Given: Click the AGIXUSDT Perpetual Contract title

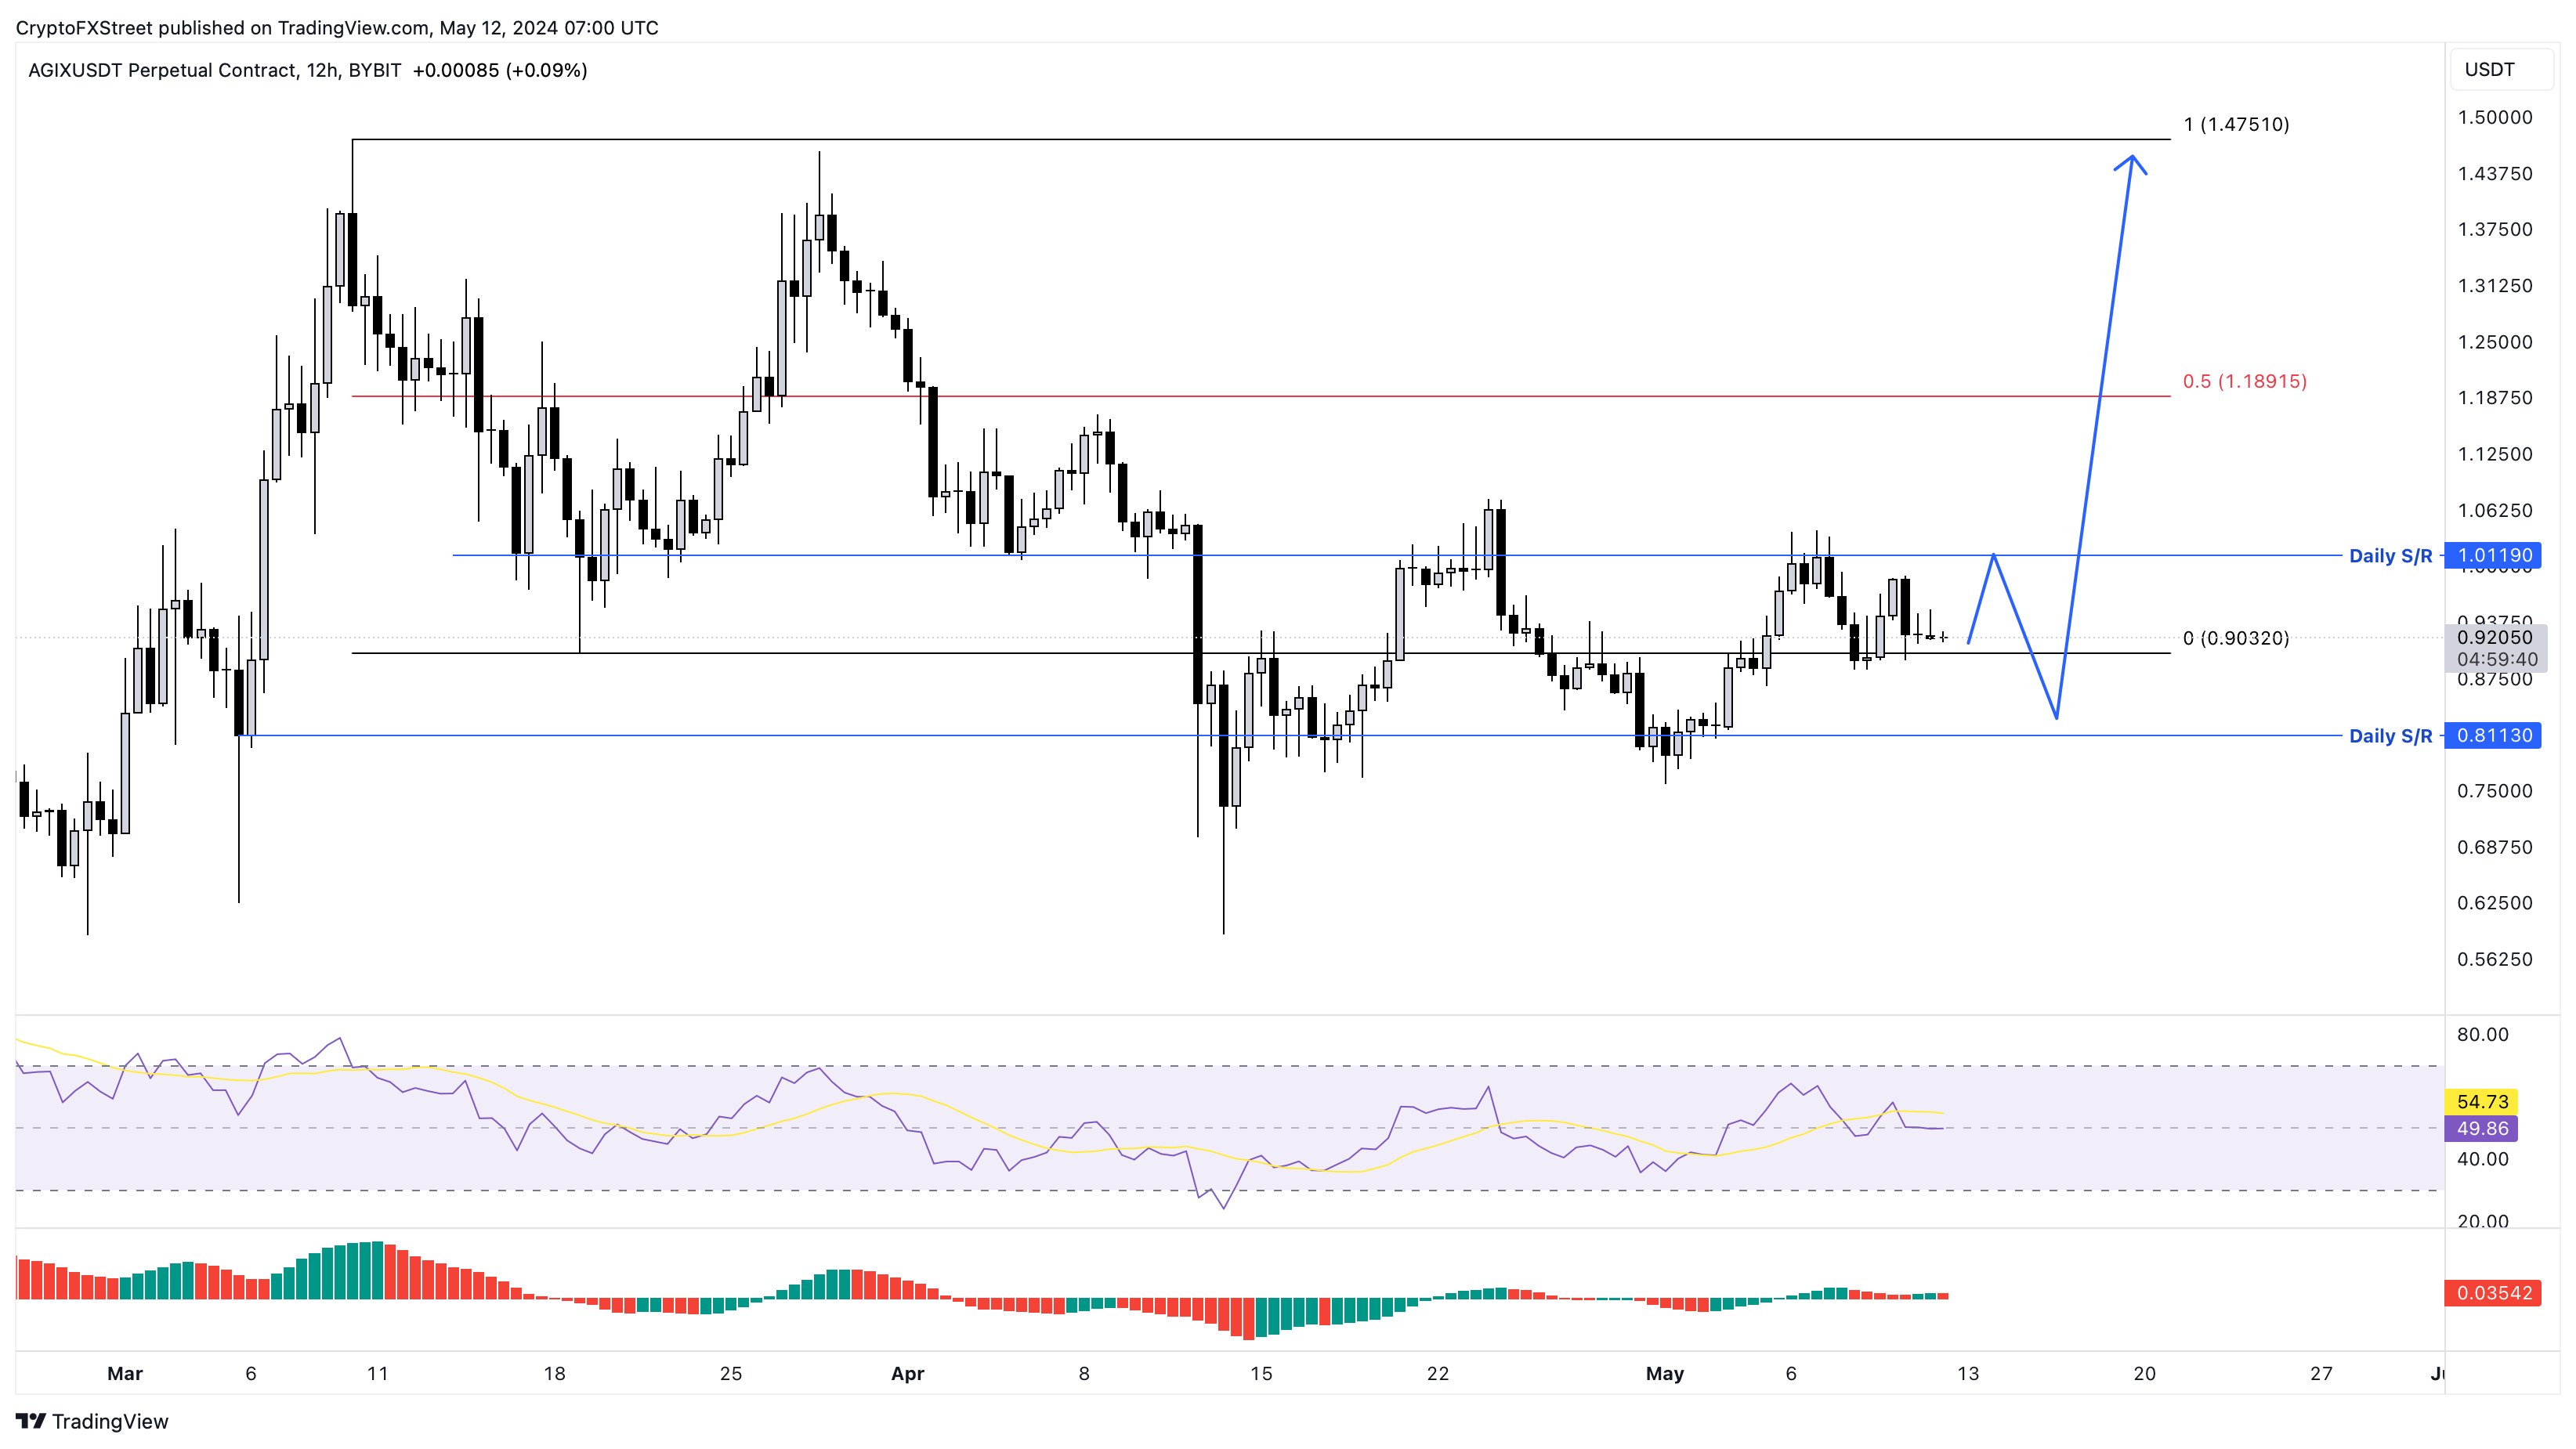Looking at the screenshot, I should (x=162, y=70).
